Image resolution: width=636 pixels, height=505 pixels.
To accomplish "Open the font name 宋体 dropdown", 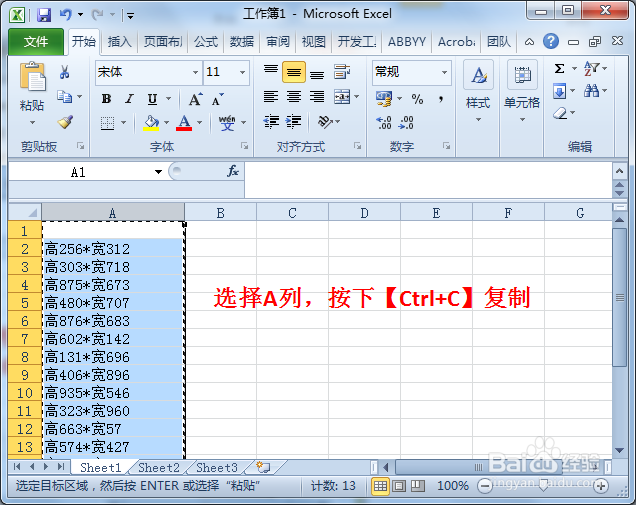I will pos(196,72).
